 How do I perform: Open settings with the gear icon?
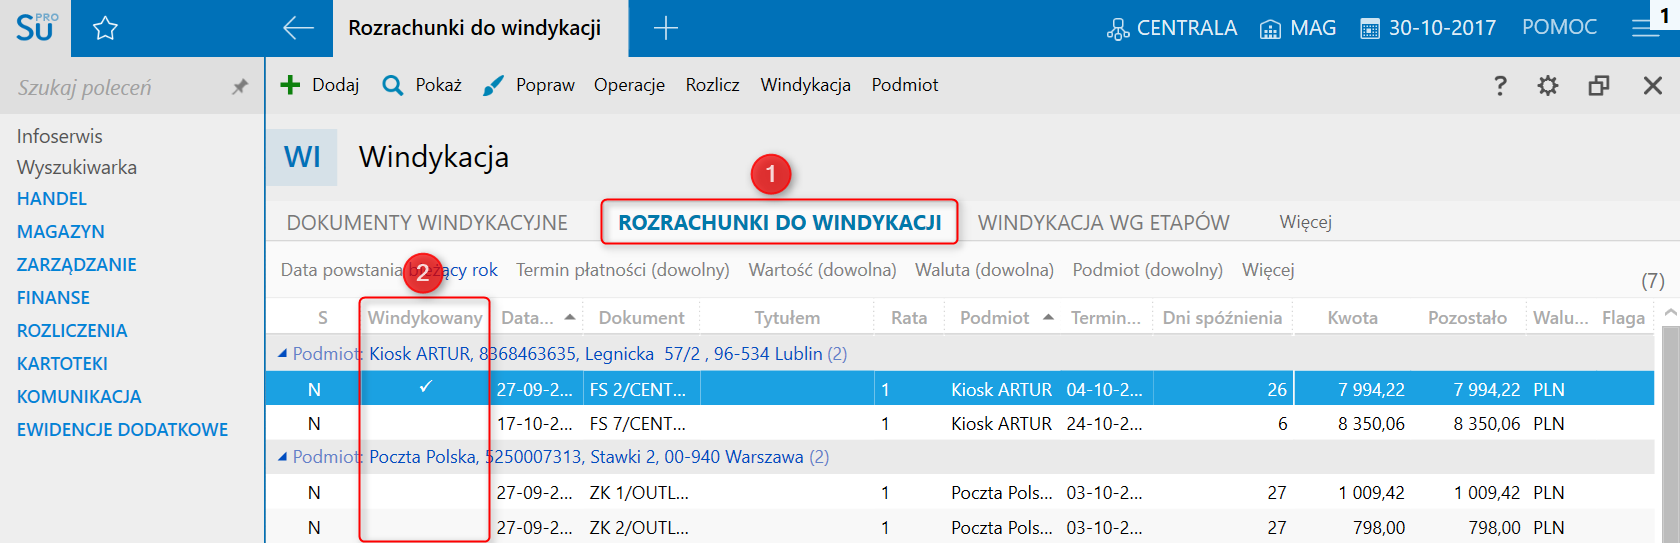1547,86
